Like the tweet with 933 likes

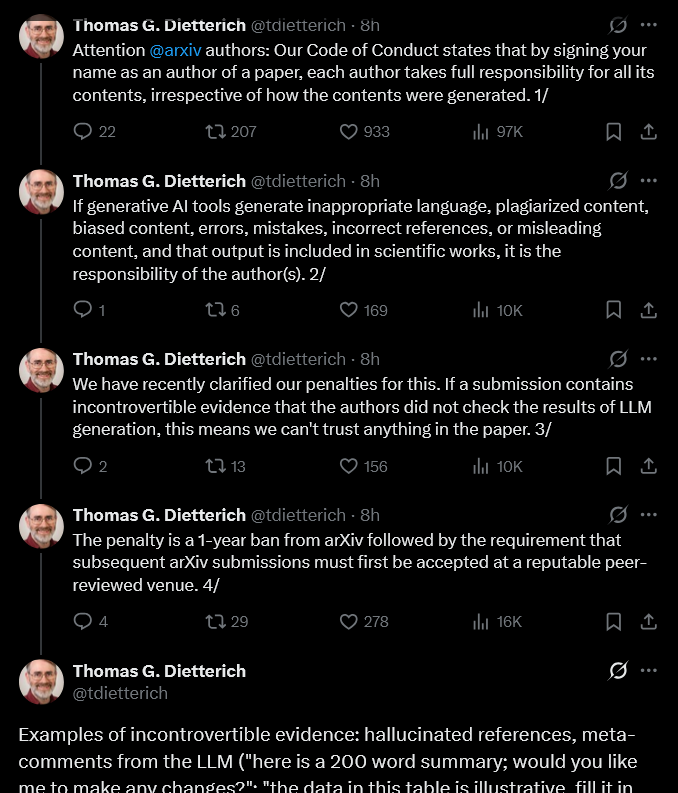coord(364,131)
